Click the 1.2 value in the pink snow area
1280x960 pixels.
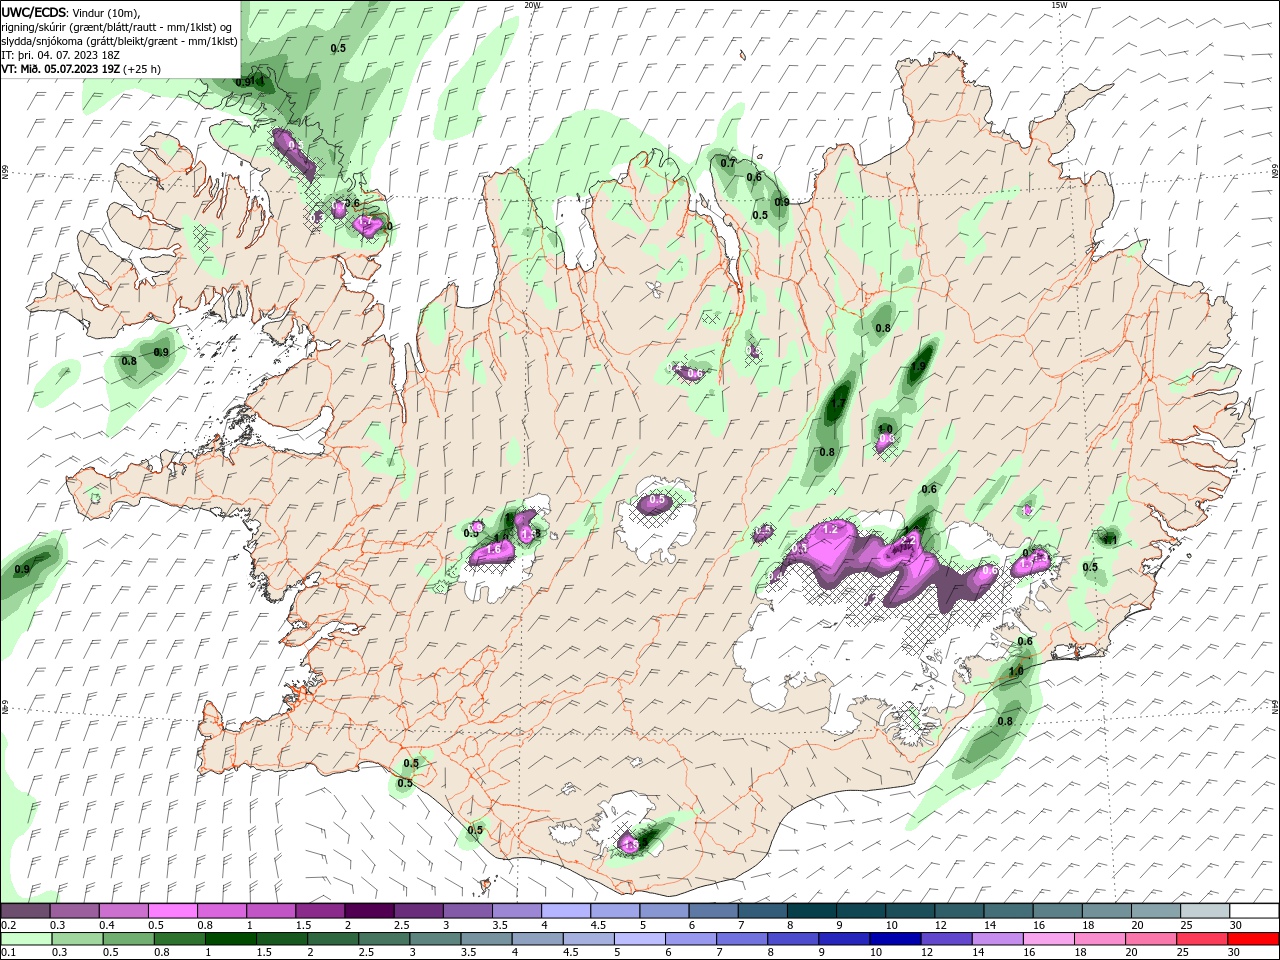pyautogui.click(x=829, y=529)
